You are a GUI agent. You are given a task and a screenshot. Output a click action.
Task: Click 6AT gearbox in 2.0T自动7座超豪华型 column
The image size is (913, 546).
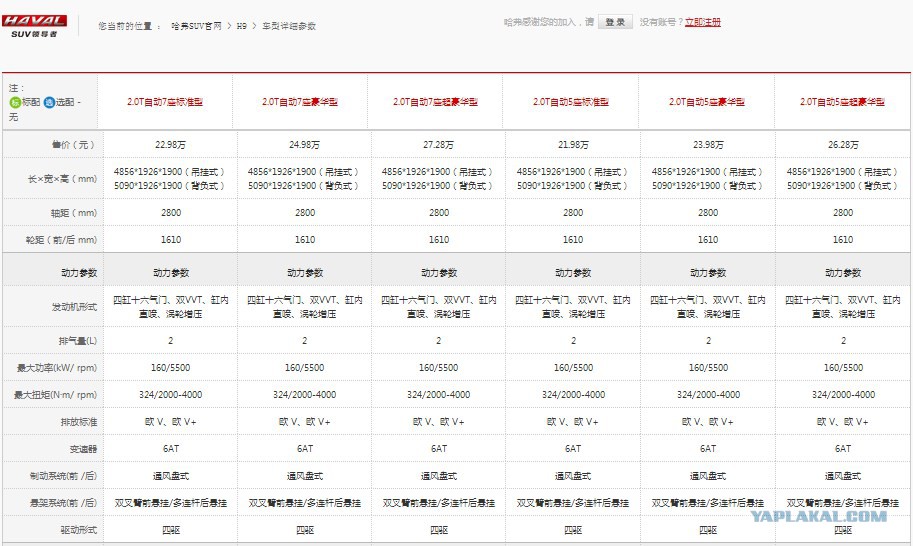point(438,449)
